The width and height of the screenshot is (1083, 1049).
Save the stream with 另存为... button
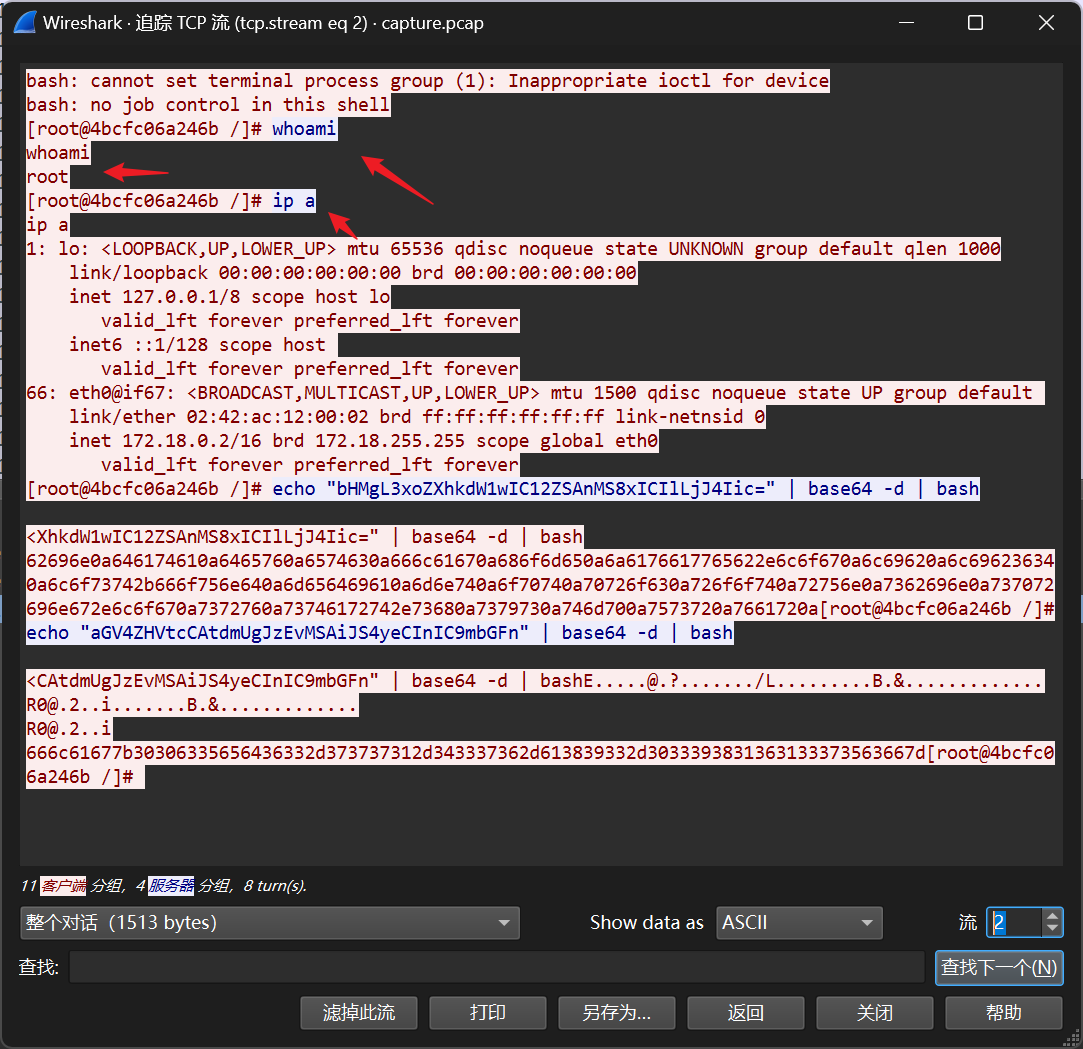(x=617, y=1013)
